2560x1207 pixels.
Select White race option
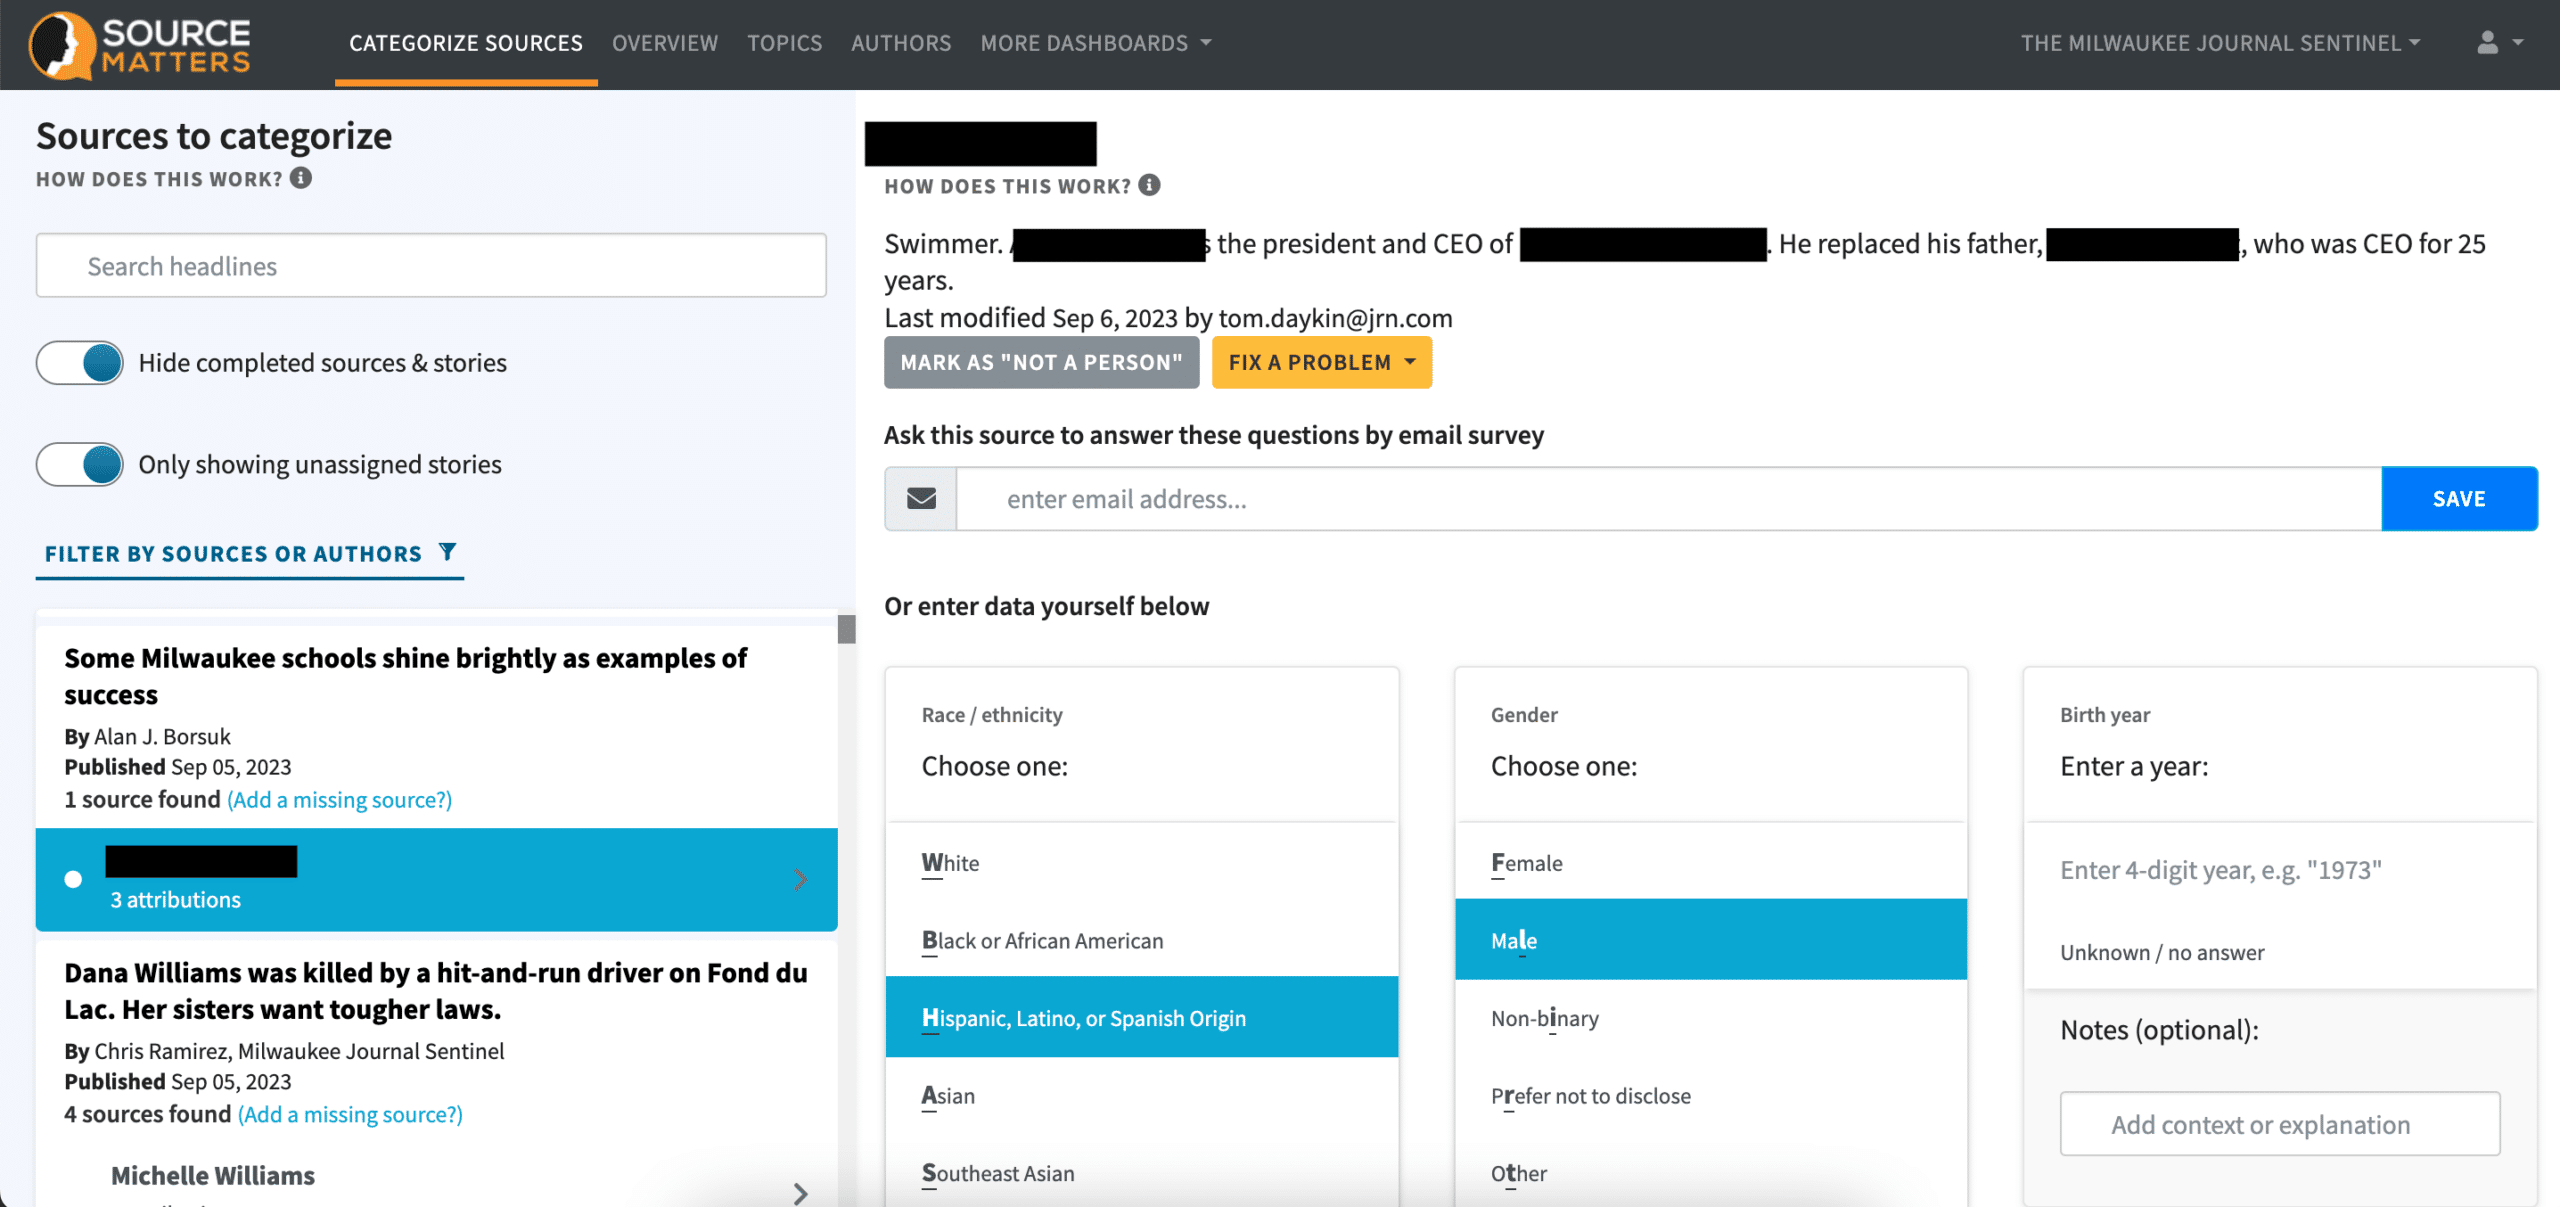point(1142,862)
